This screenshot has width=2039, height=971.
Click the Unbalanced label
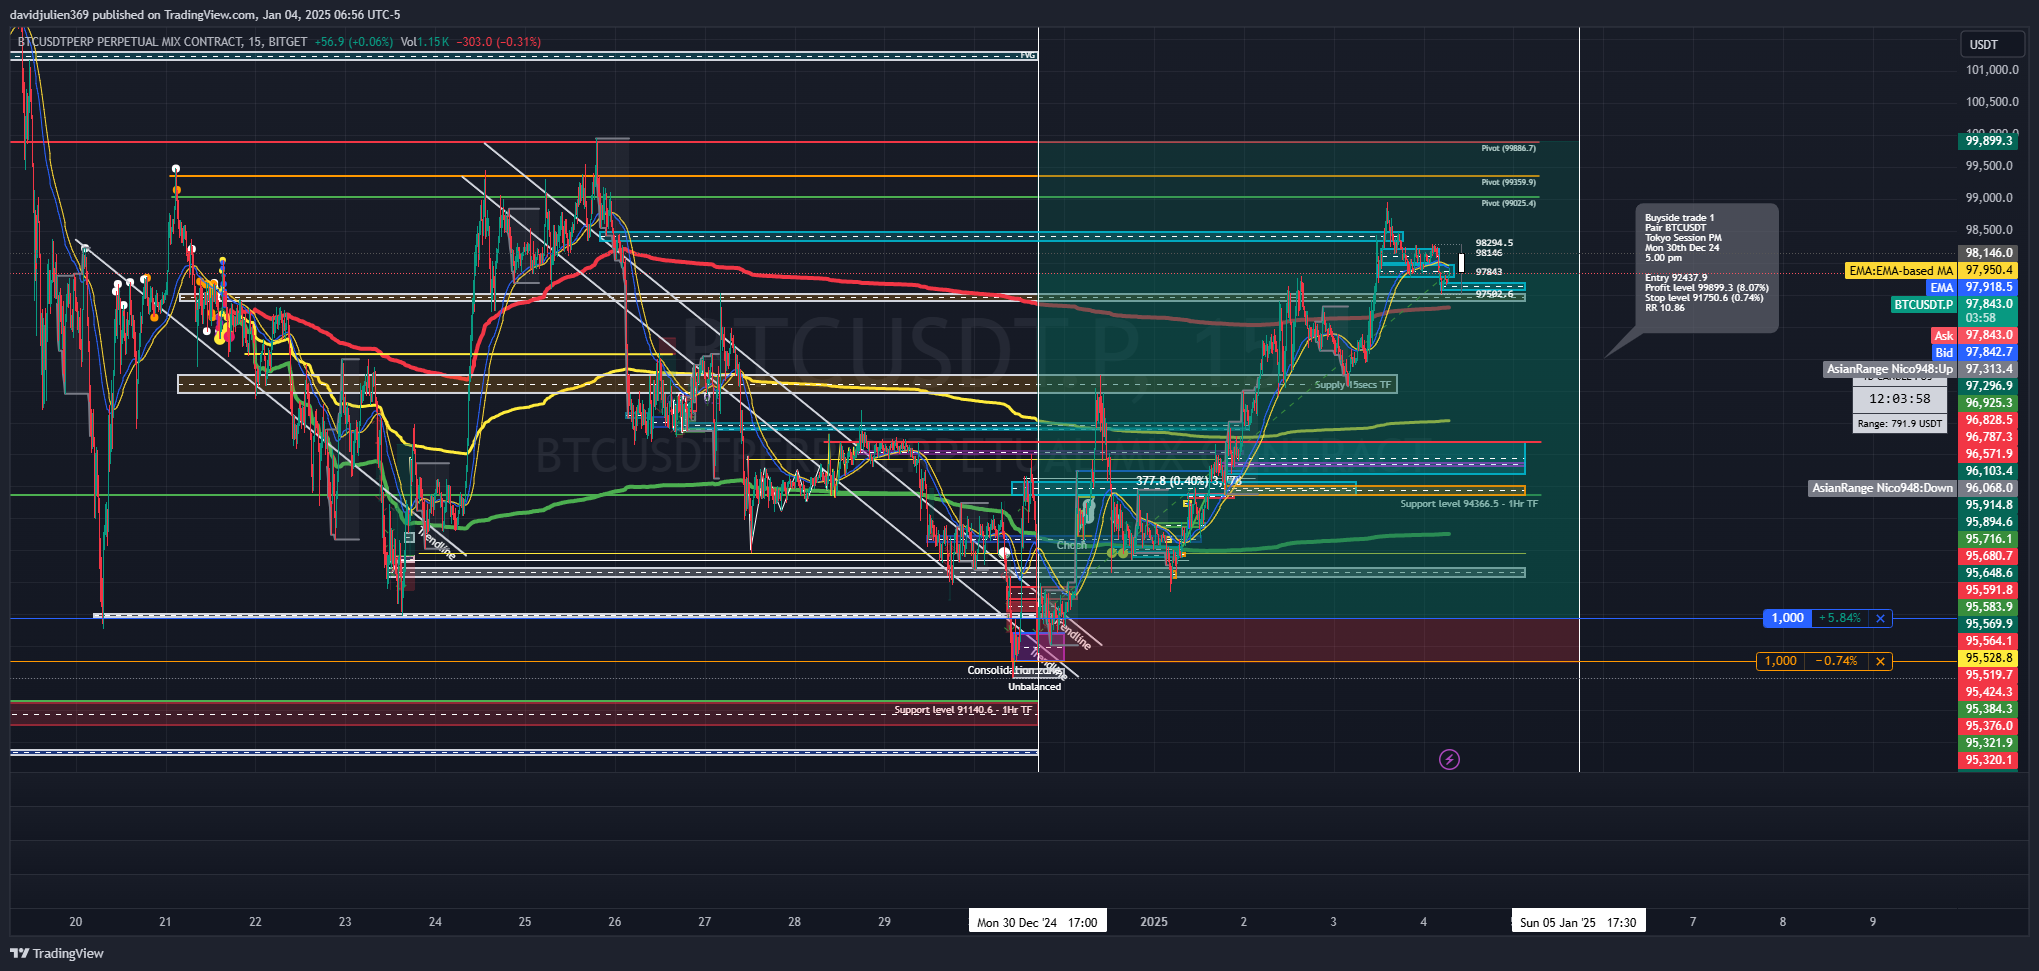(x=1034, y=687)
